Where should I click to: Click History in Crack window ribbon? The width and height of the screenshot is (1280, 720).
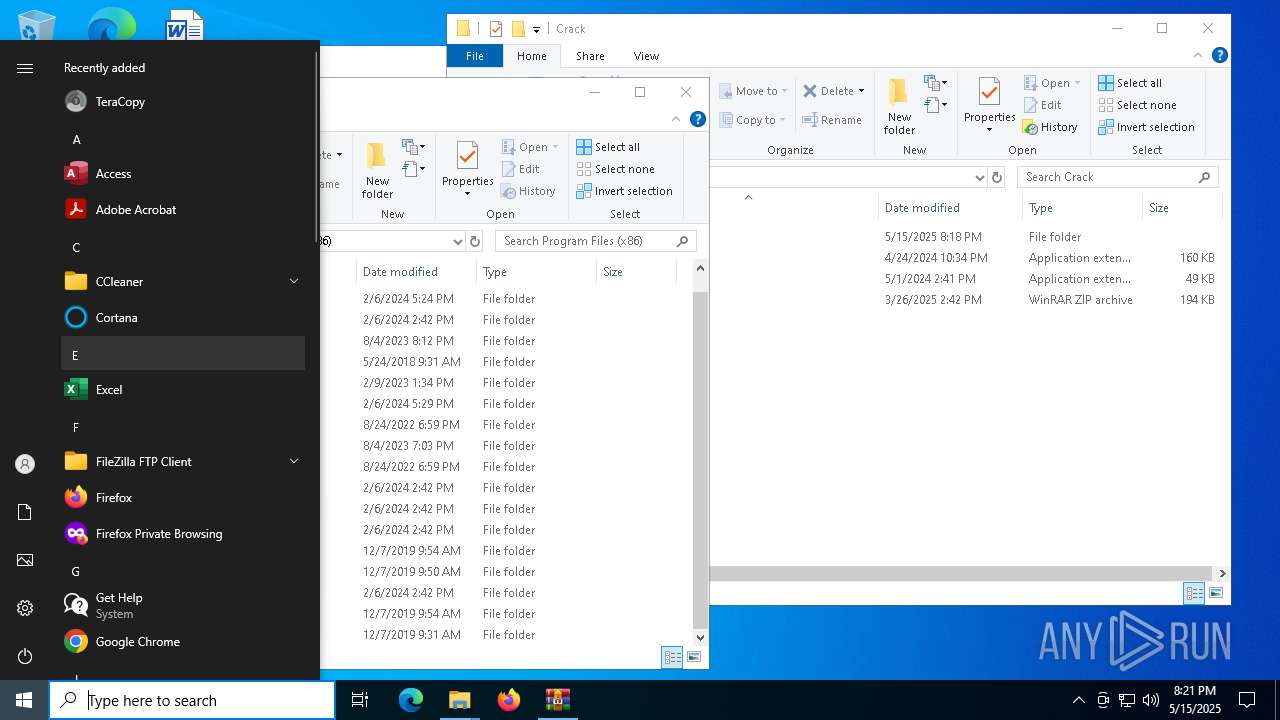pos(1050,127)
